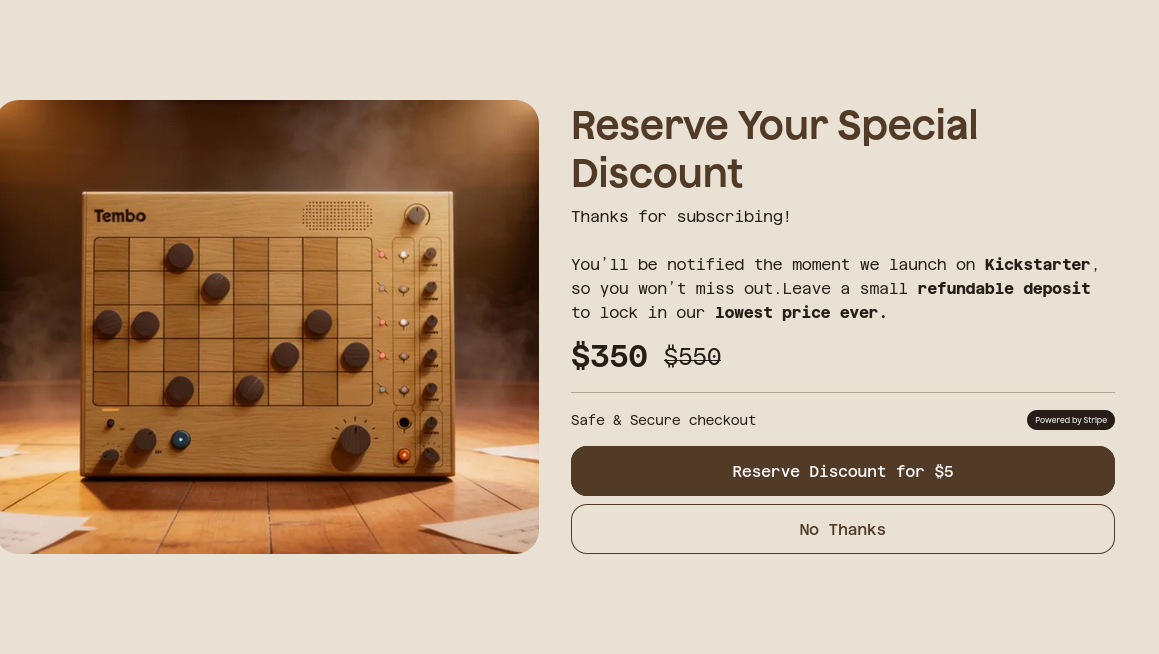Click the Thanks for subscribing message
1159x654 pixels.
[680, 217]
